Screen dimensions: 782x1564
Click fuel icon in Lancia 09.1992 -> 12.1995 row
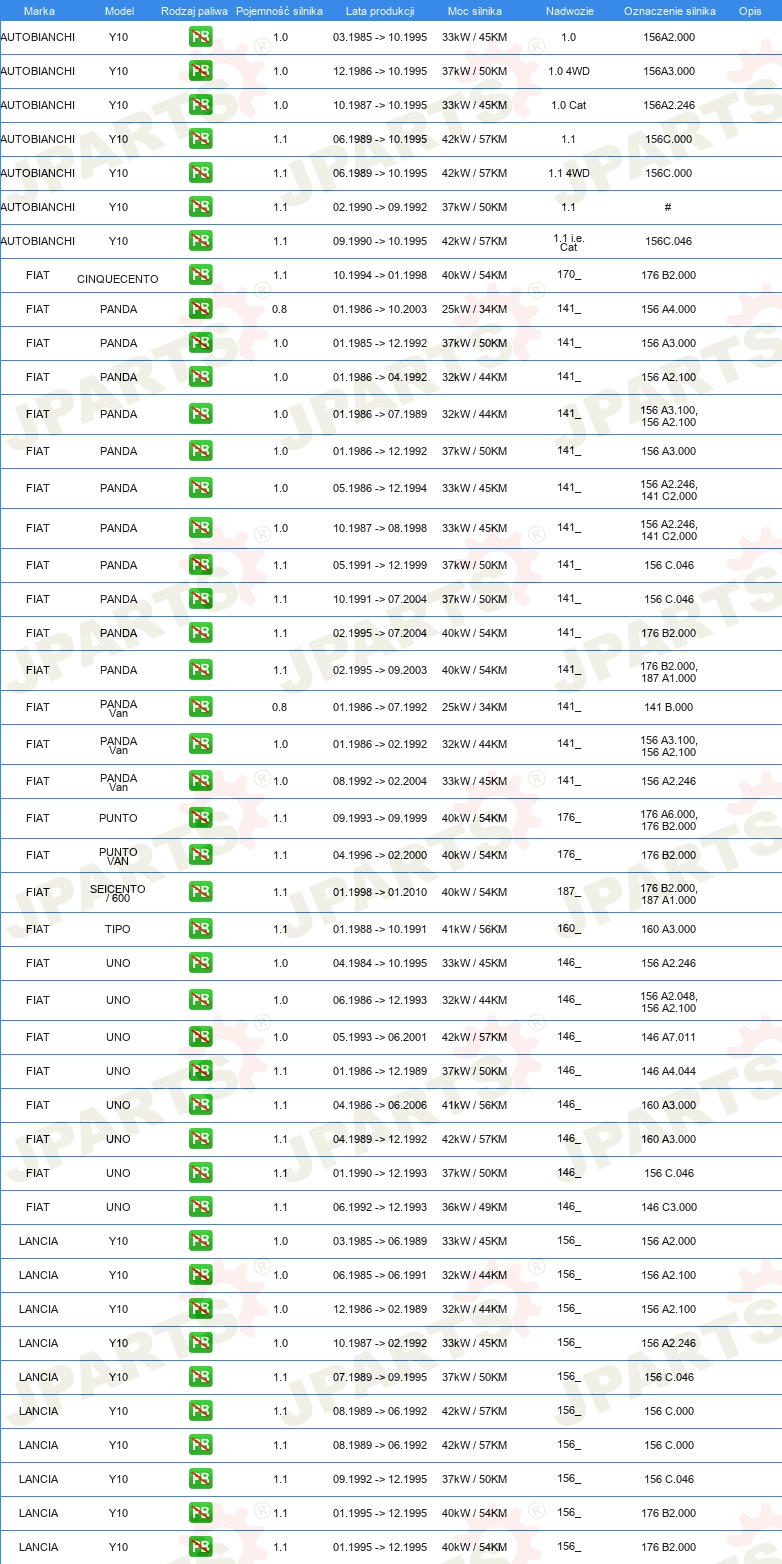(200, 1479)
